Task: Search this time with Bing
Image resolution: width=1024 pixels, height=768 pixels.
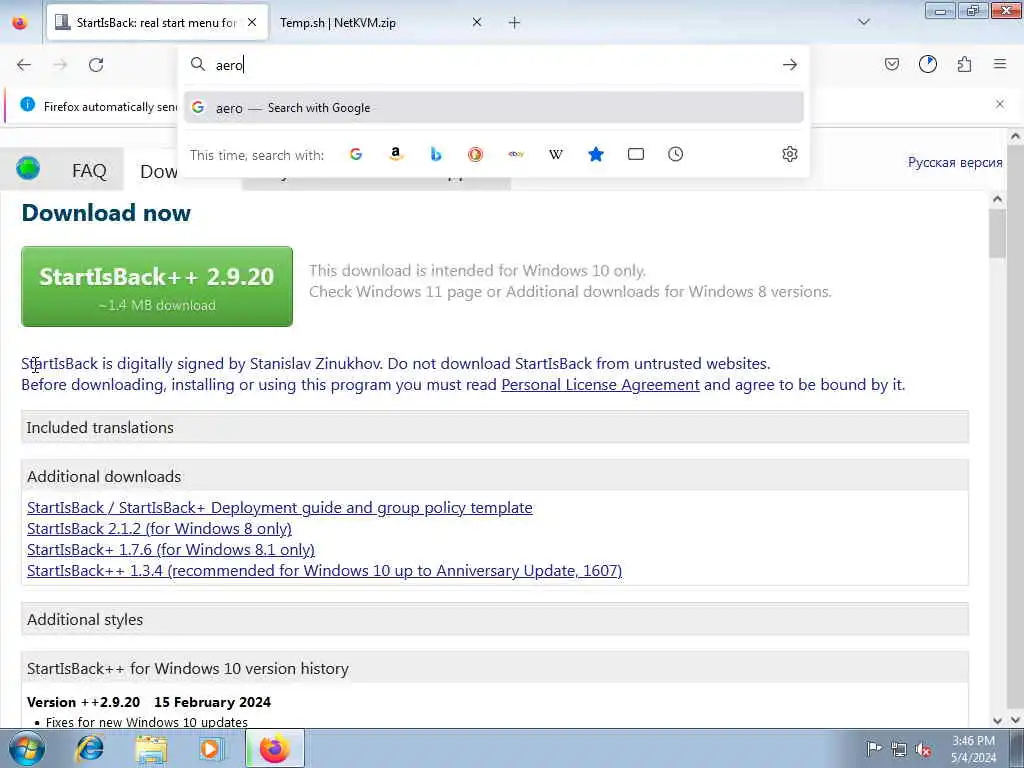Action: pos(436,154)
